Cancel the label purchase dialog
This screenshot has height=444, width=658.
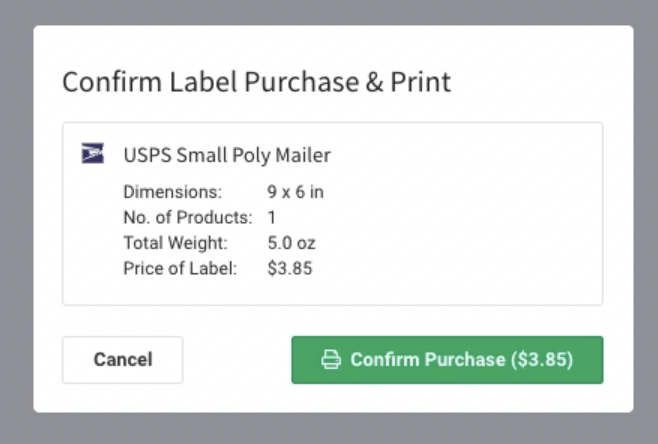[123, 360]
